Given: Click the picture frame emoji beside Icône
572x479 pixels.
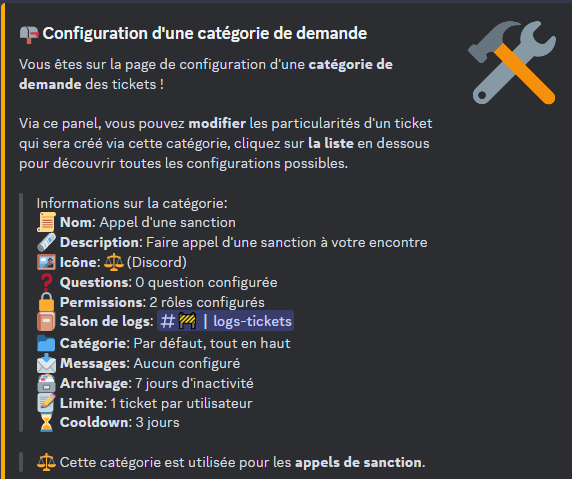Looking at the screenshot, I should point(46,262).
